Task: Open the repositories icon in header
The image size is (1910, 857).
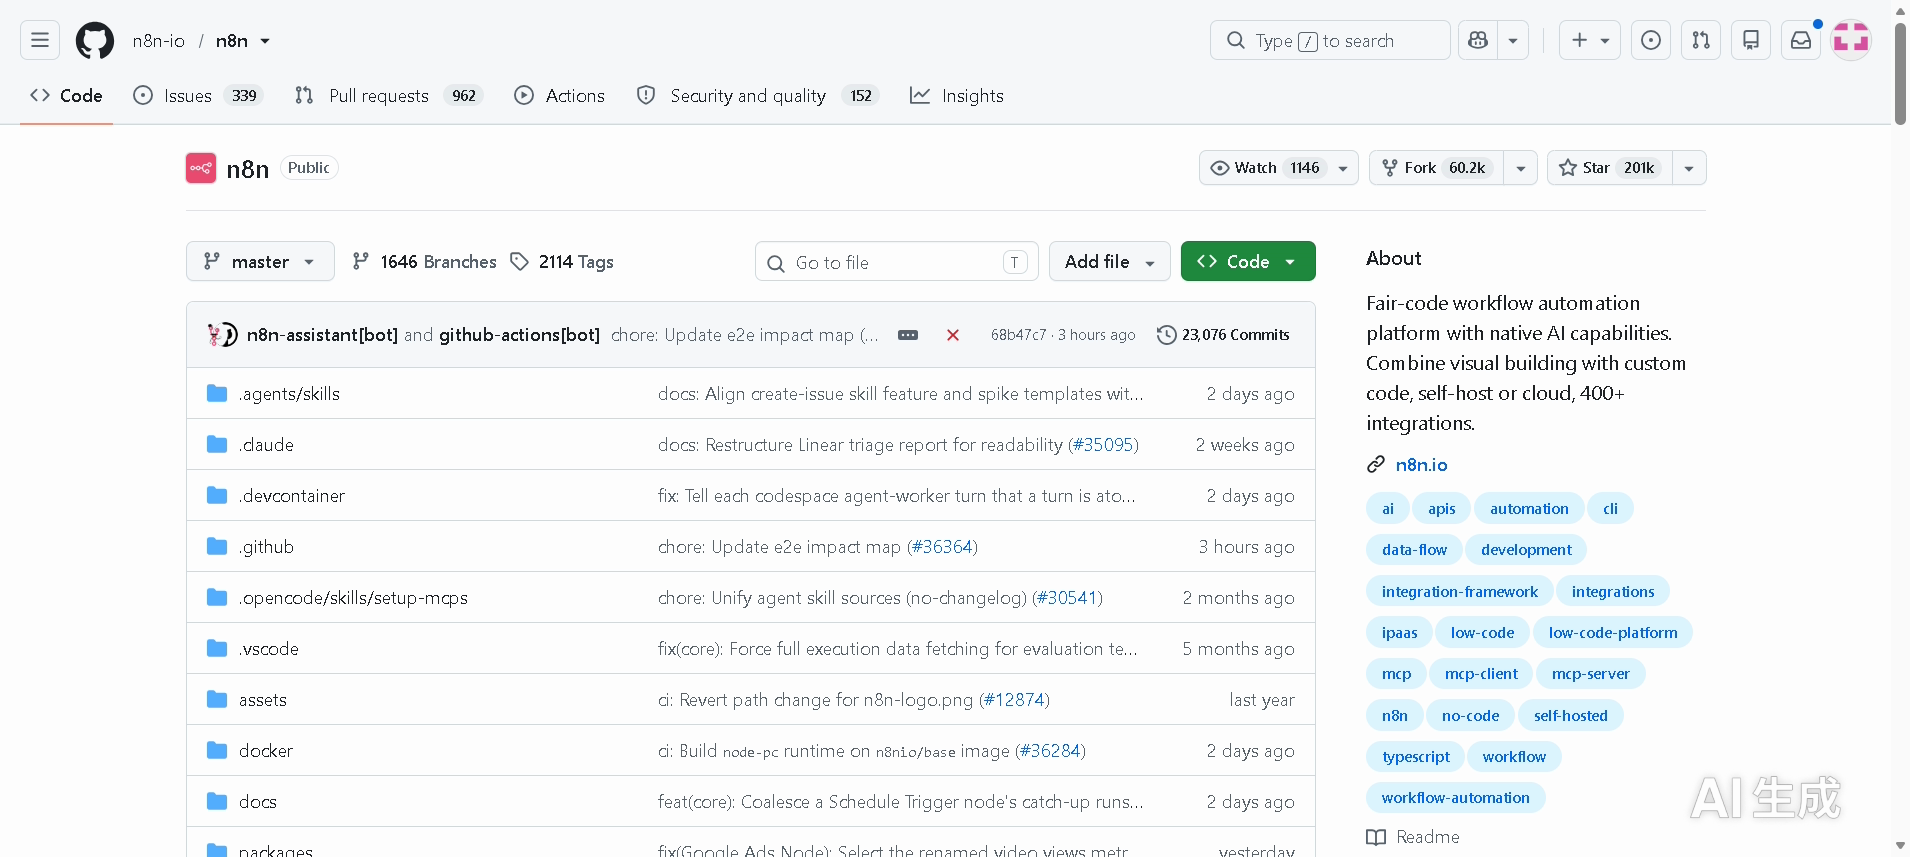Action: point(1751,40)
